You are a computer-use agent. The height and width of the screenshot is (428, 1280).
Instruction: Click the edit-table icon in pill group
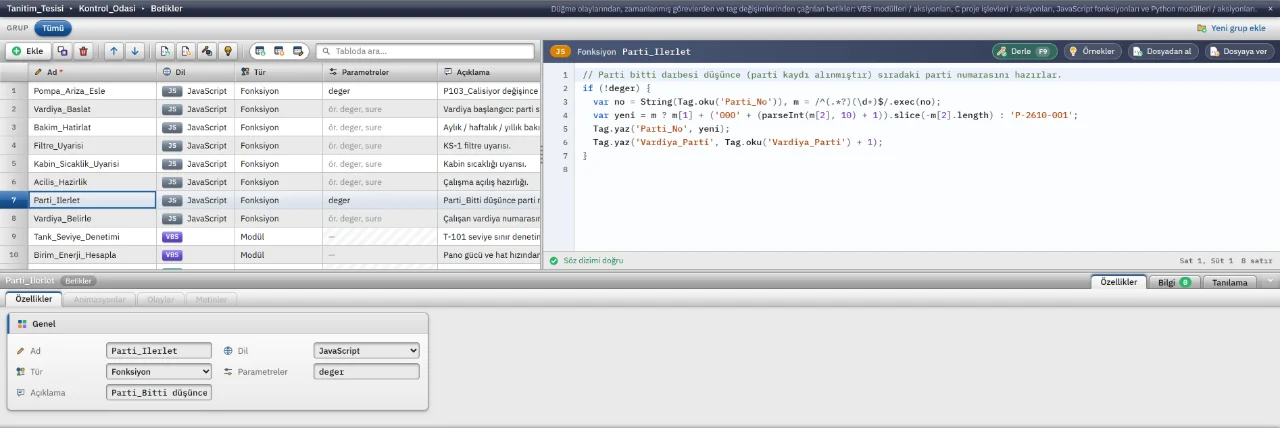tap(298, 50)
